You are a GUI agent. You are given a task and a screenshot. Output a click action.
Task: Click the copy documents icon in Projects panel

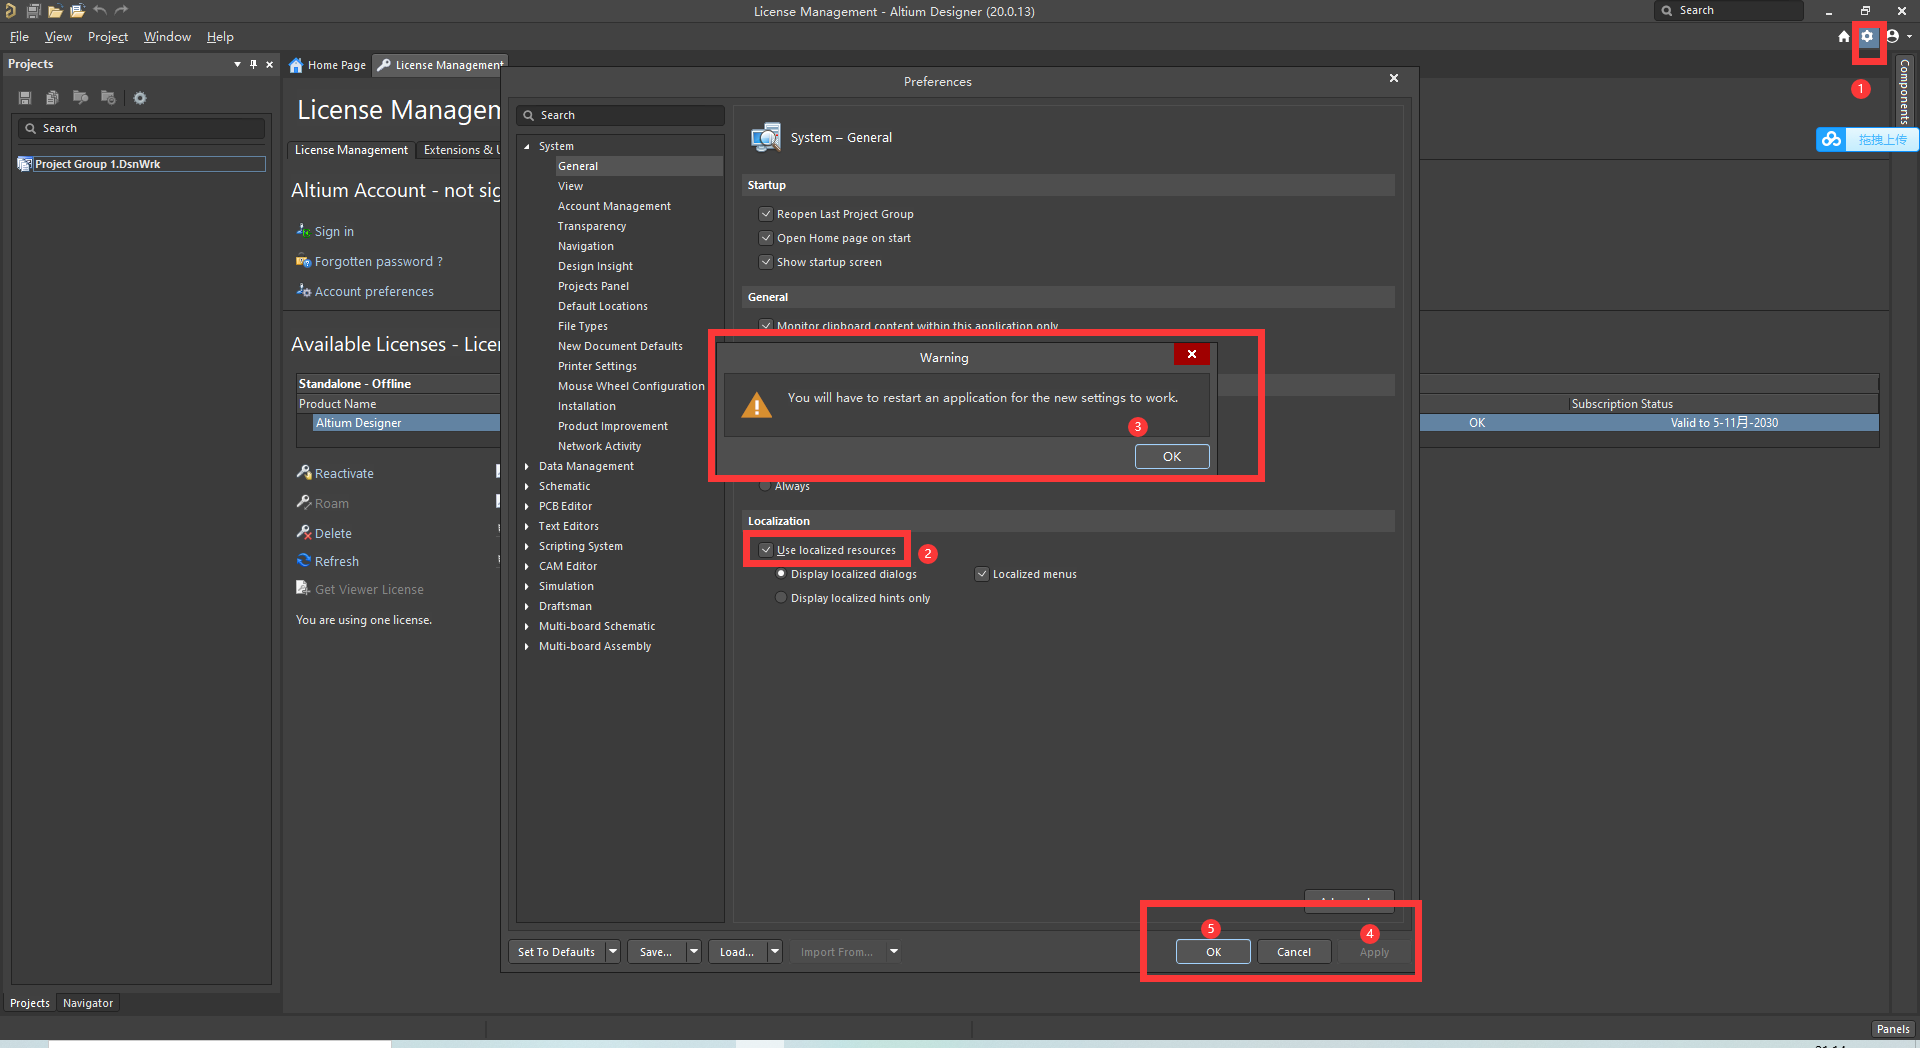52,98
